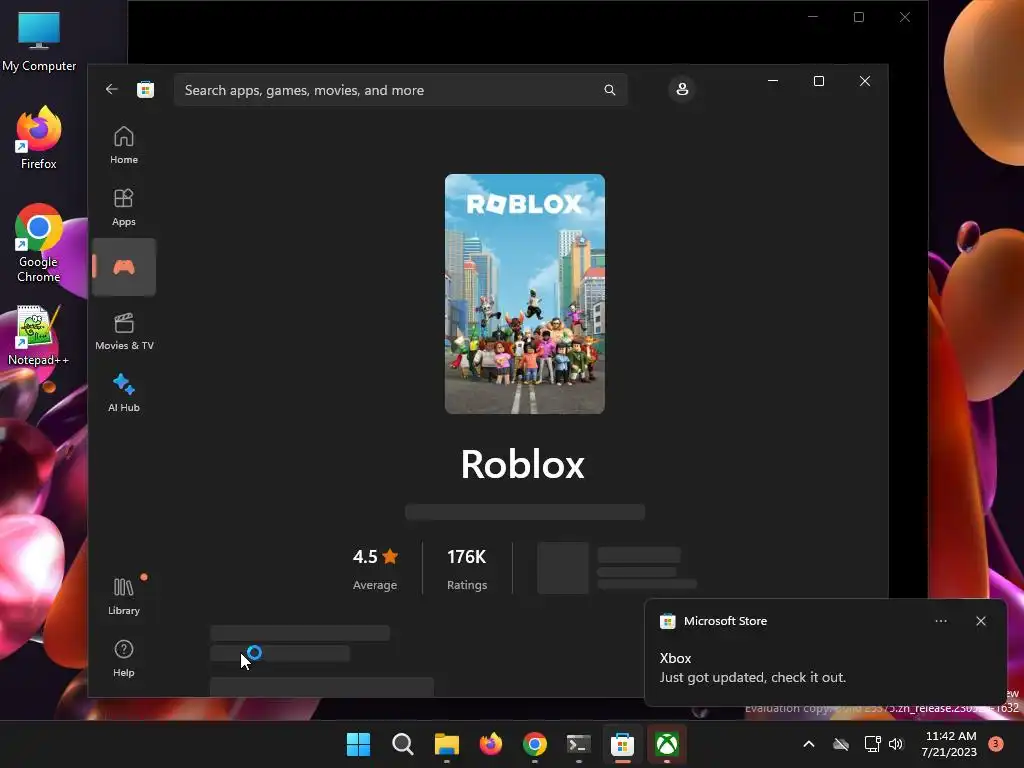
Task: Open Movies & TV in the sidebar
Action: click(124, 331)
